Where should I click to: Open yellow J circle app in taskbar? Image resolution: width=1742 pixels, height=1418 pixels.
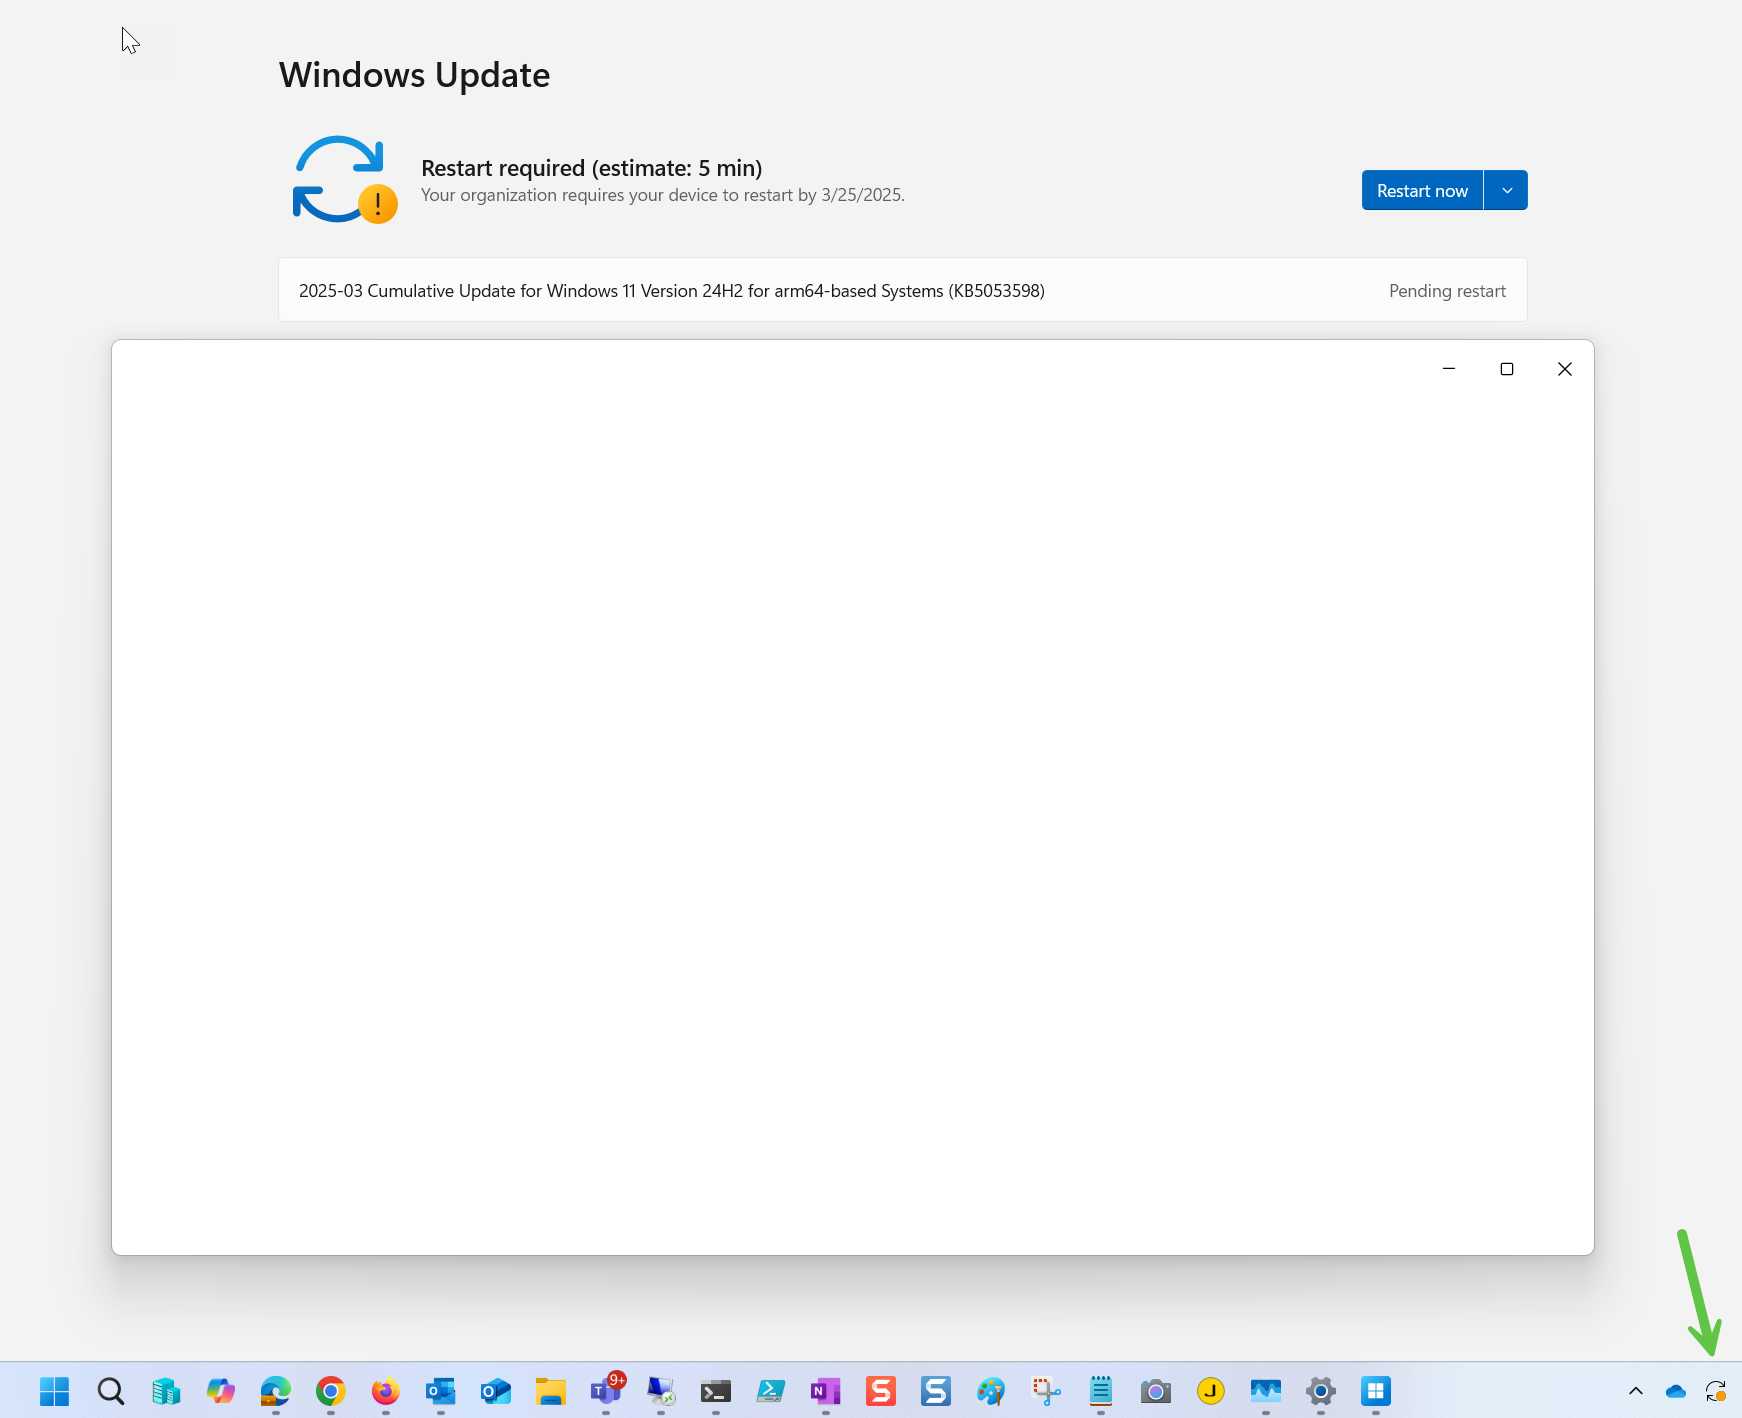[1211, 1391]
